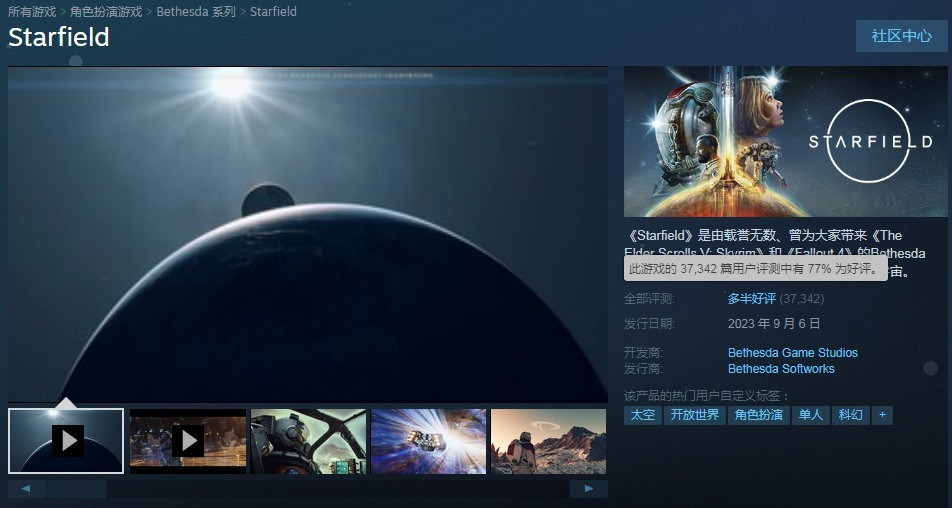
Task: Open the 社区中心 community hub
Action: [x=901, y=36]
